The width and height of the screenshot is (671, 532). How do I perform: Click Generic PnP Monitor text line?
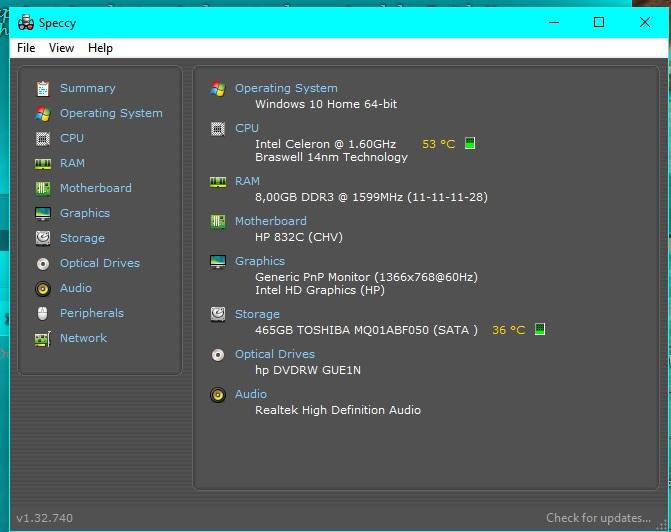[366, 277]
